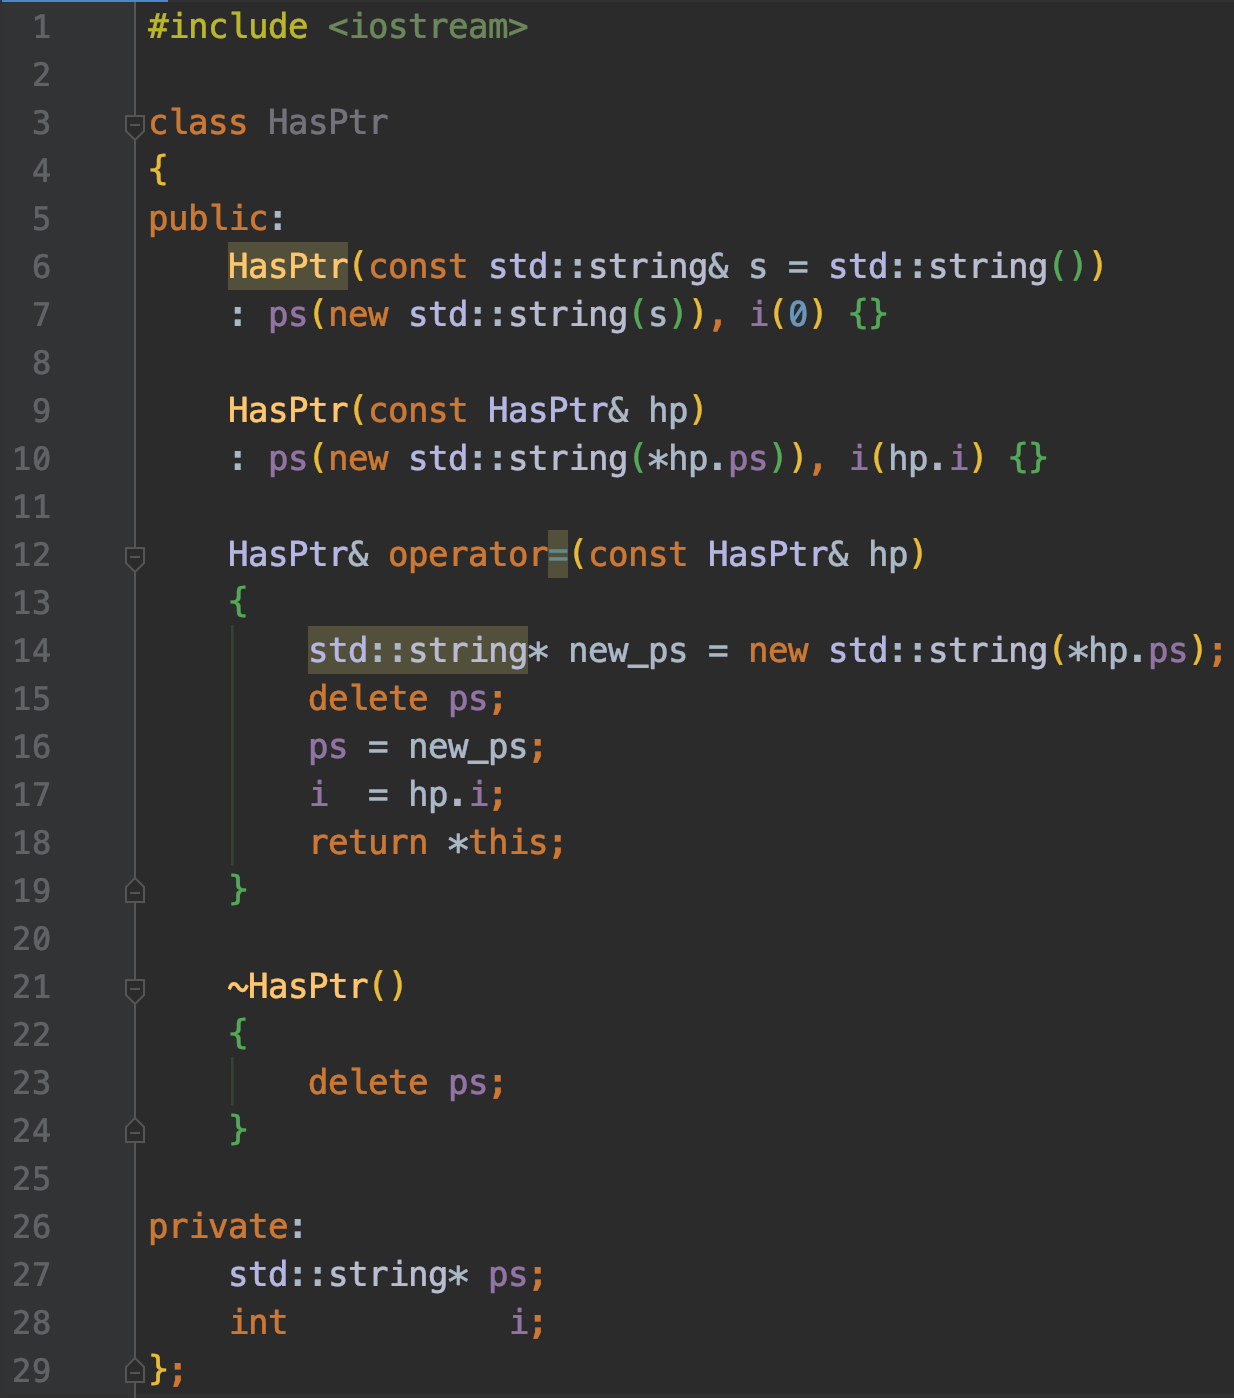Viewport: 1234px width, 1398px height.
Task: Click line number 12 in the gutter
Action: [x=31, y=555]
